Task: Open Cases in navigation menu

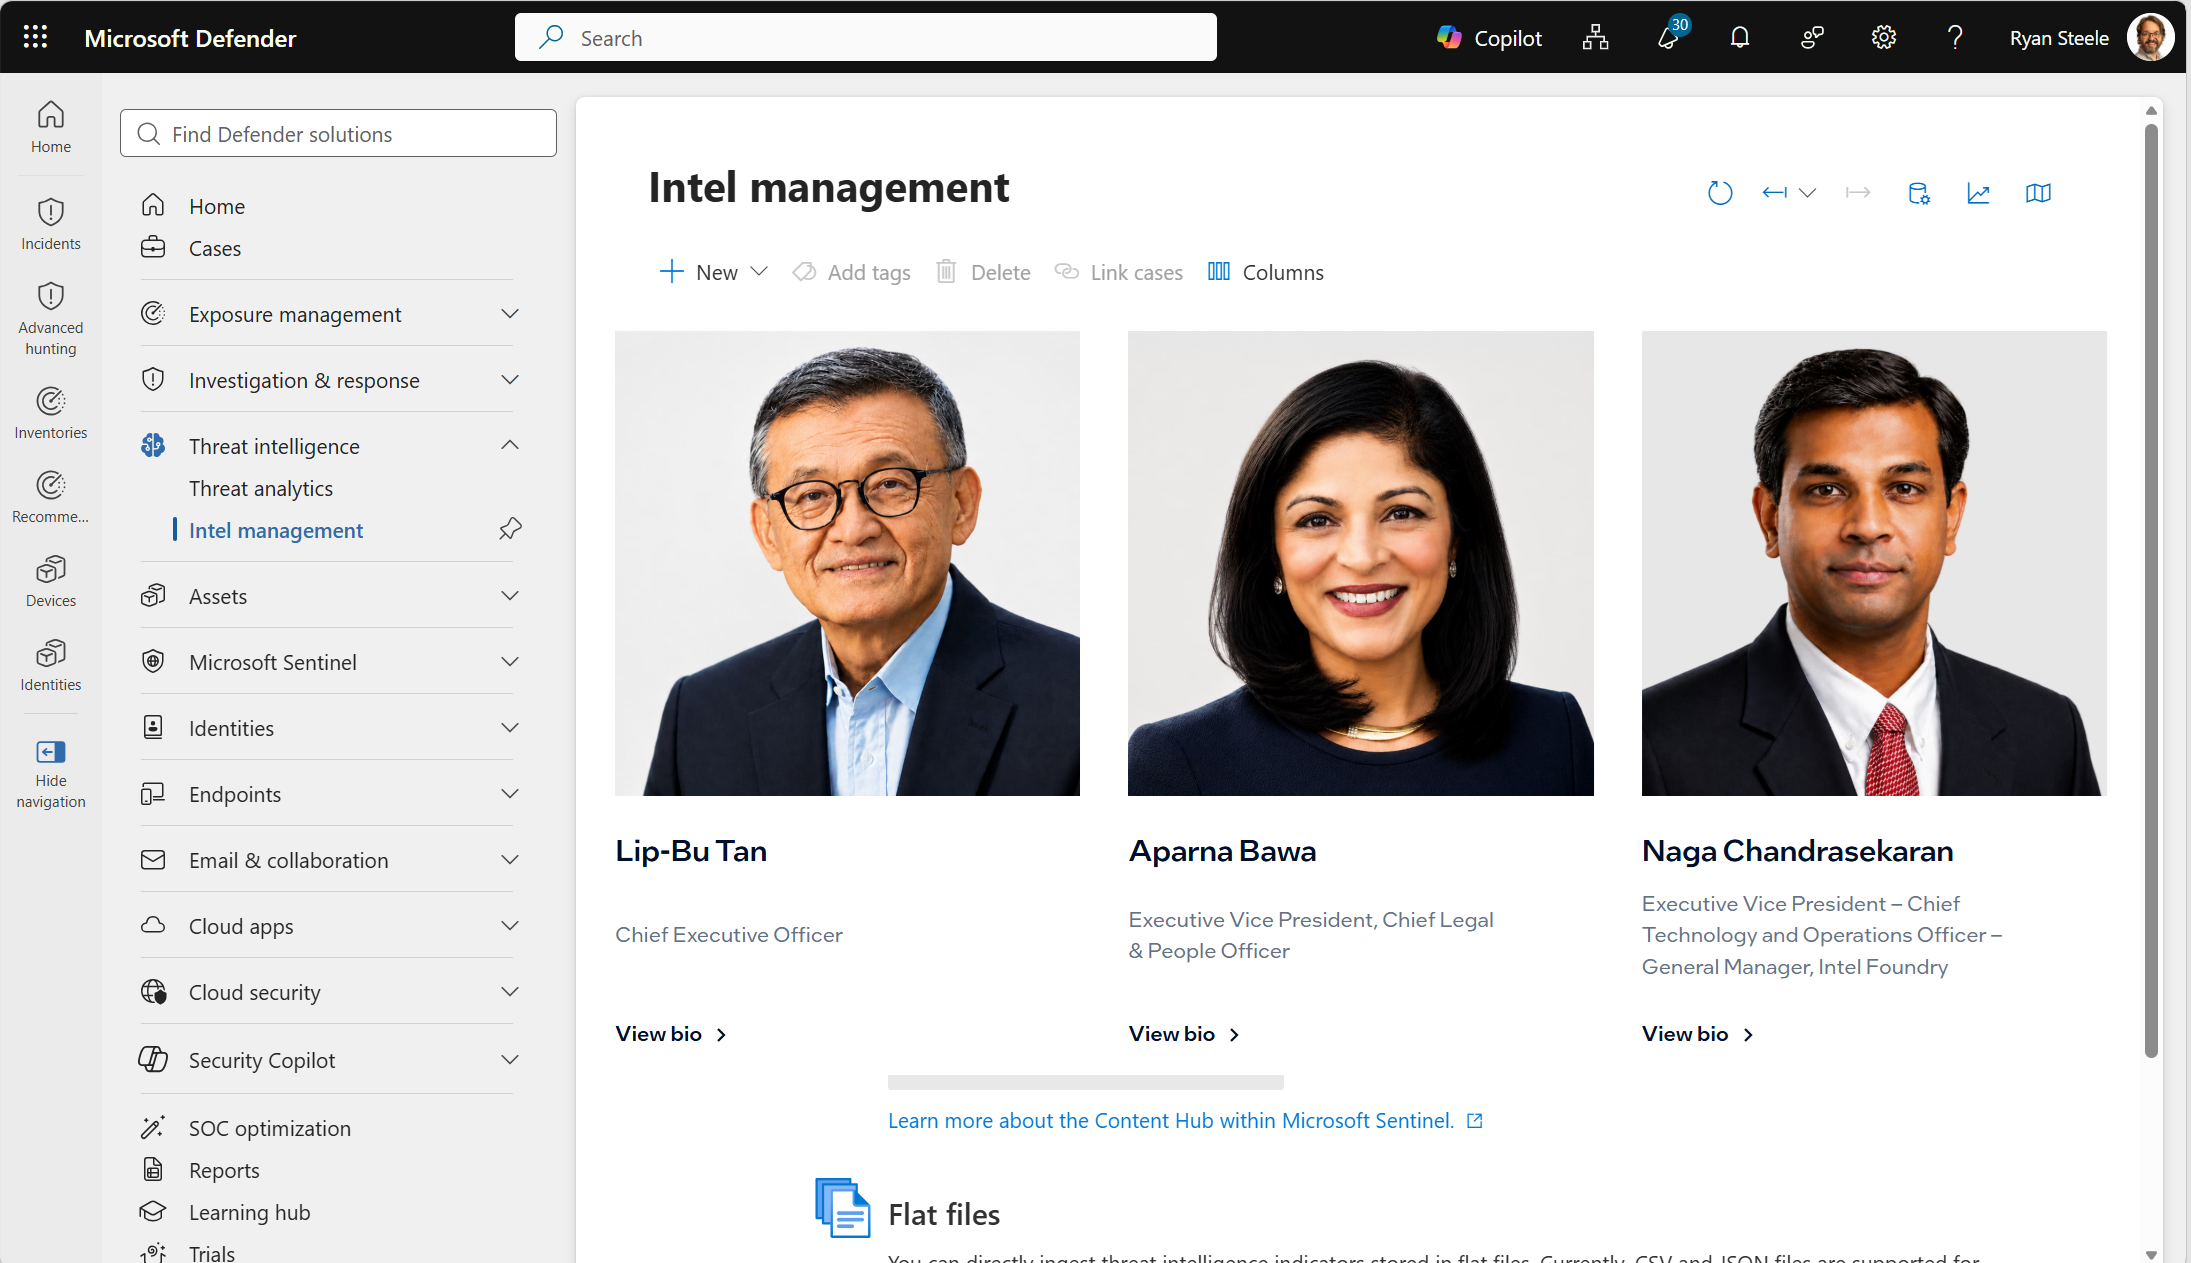Action: [x=214, y=248]
